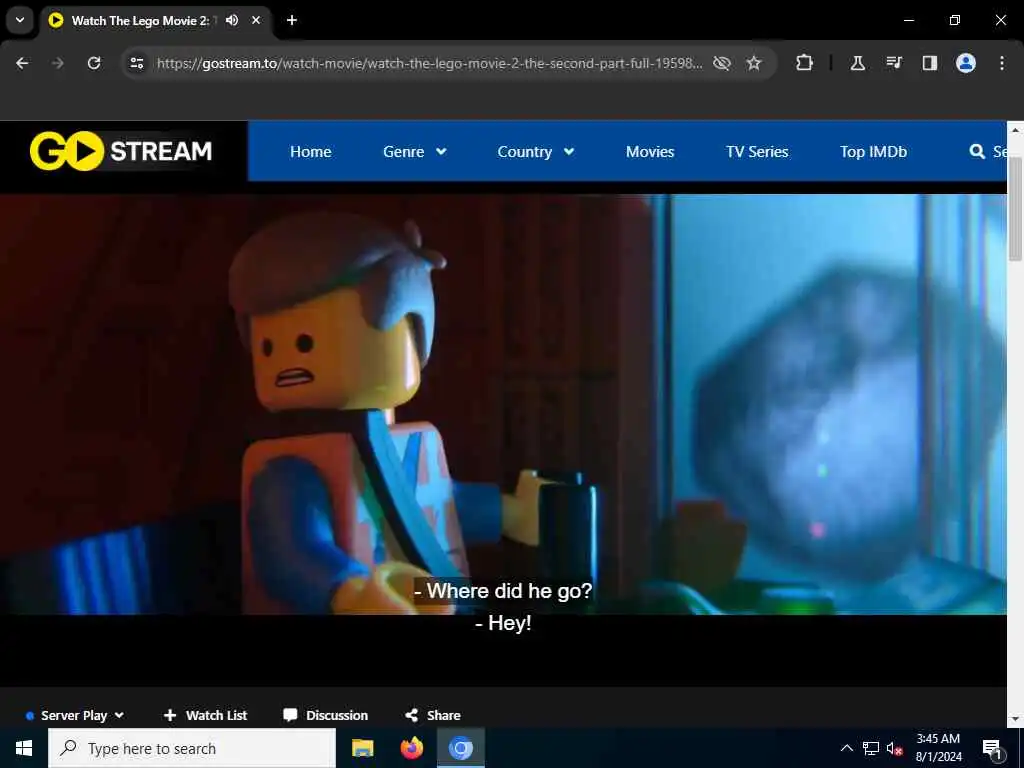Open the Home page link

[x=310, y=152]
